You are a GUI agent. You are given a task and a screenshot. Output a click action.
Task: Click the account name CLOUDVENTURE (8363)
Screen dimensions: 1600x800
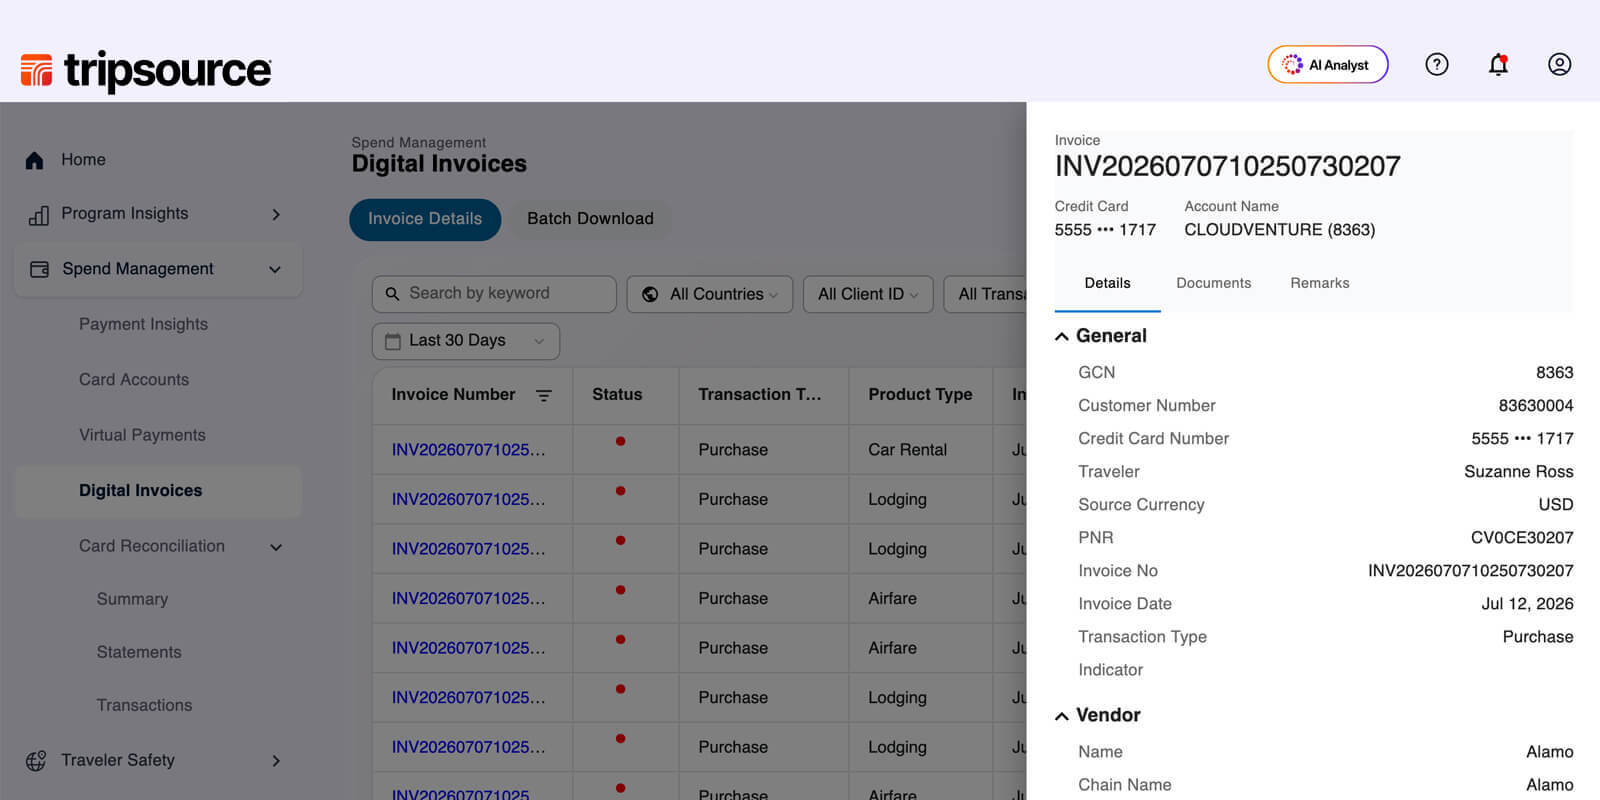tap(1279, 230)
